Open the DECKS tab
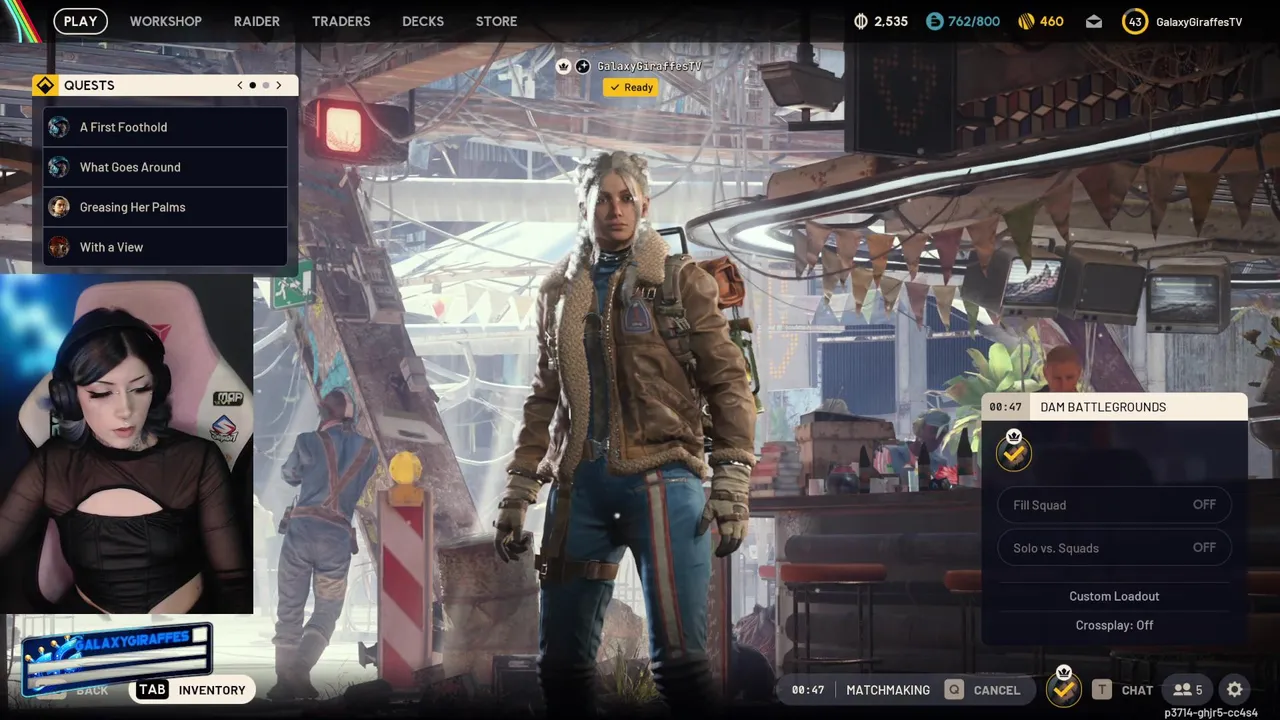Viewport: 1280px width, 720px height. 423,21
